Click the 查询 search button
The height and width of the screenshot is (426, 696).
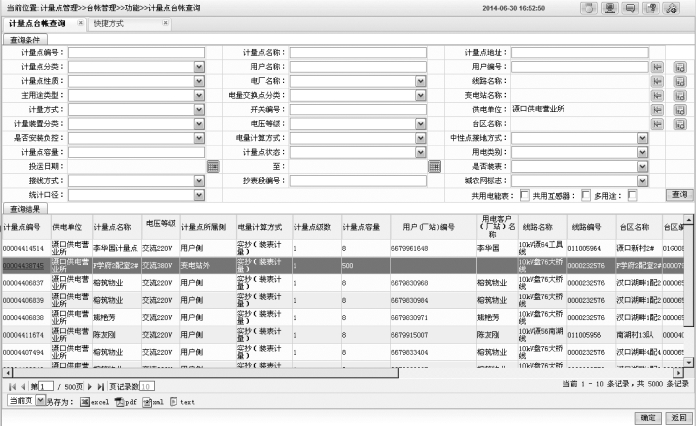[679, 194]
